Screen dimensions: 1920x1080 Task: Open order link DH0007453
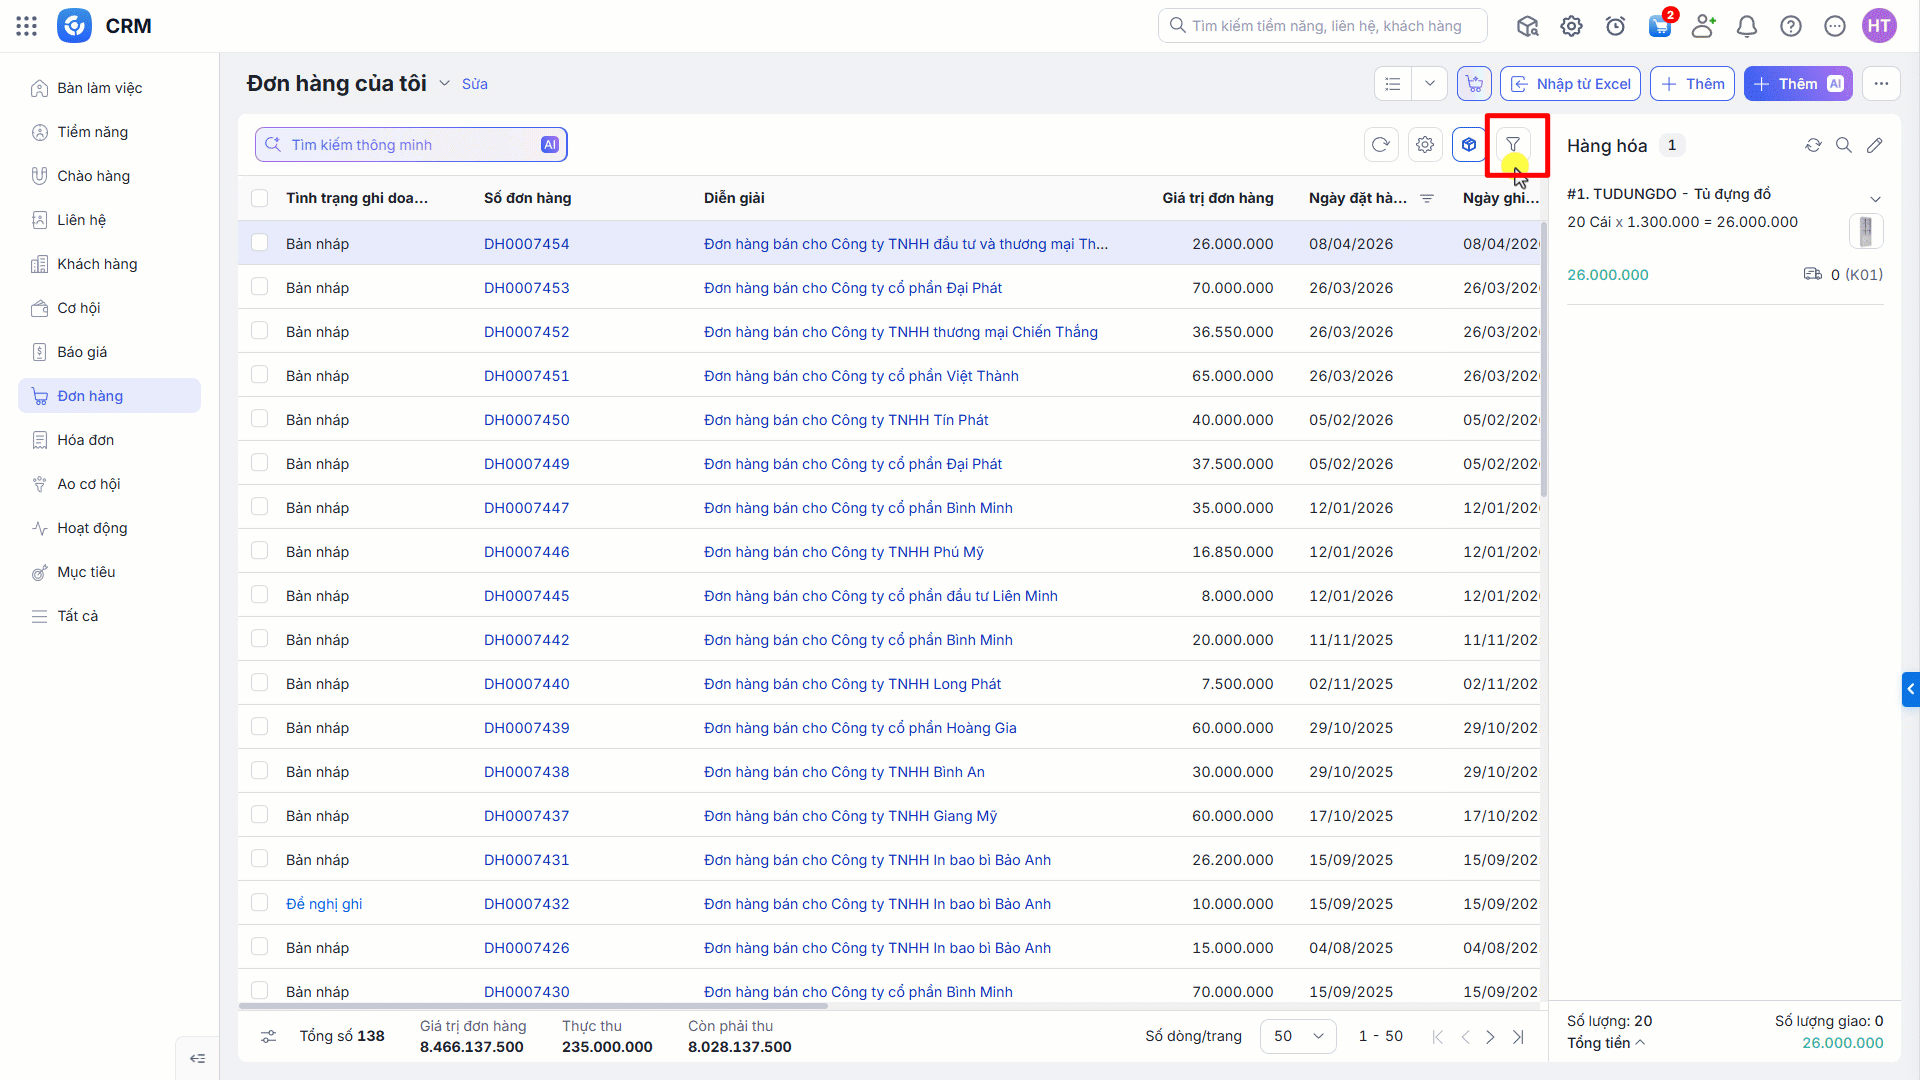[527, 288]
